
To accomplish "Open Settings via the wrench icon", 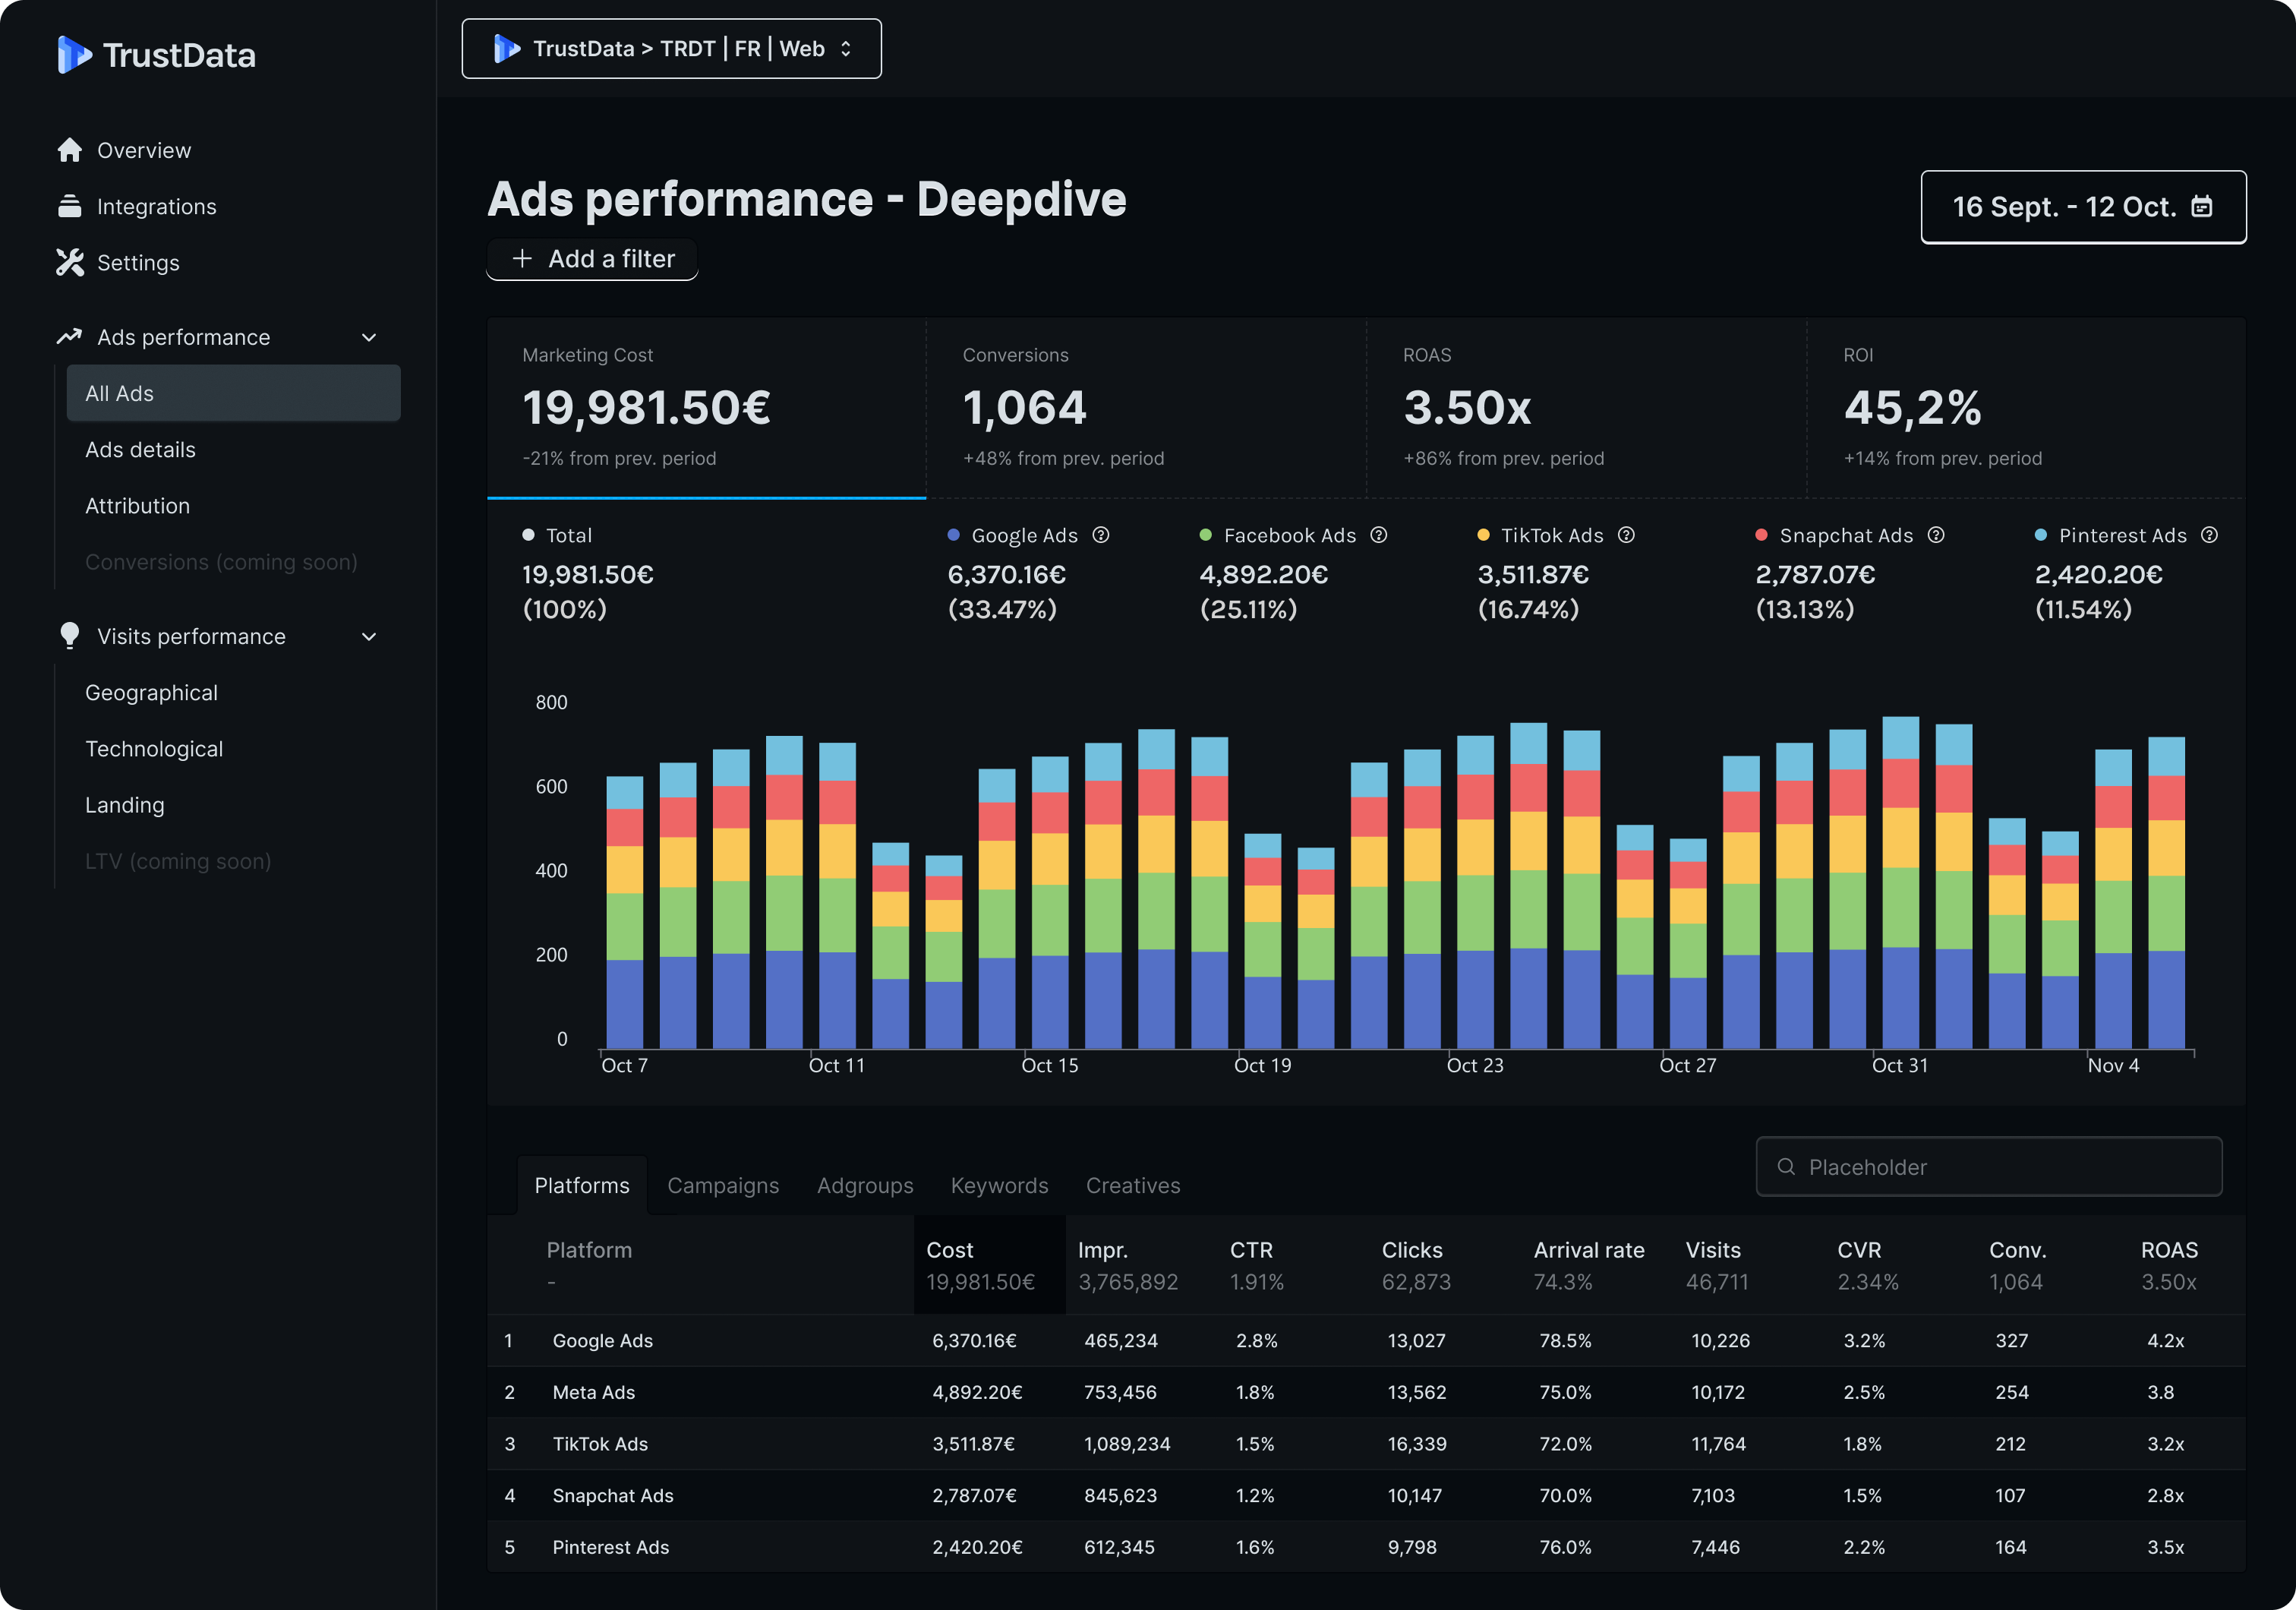I will click(x=69, y=262).
